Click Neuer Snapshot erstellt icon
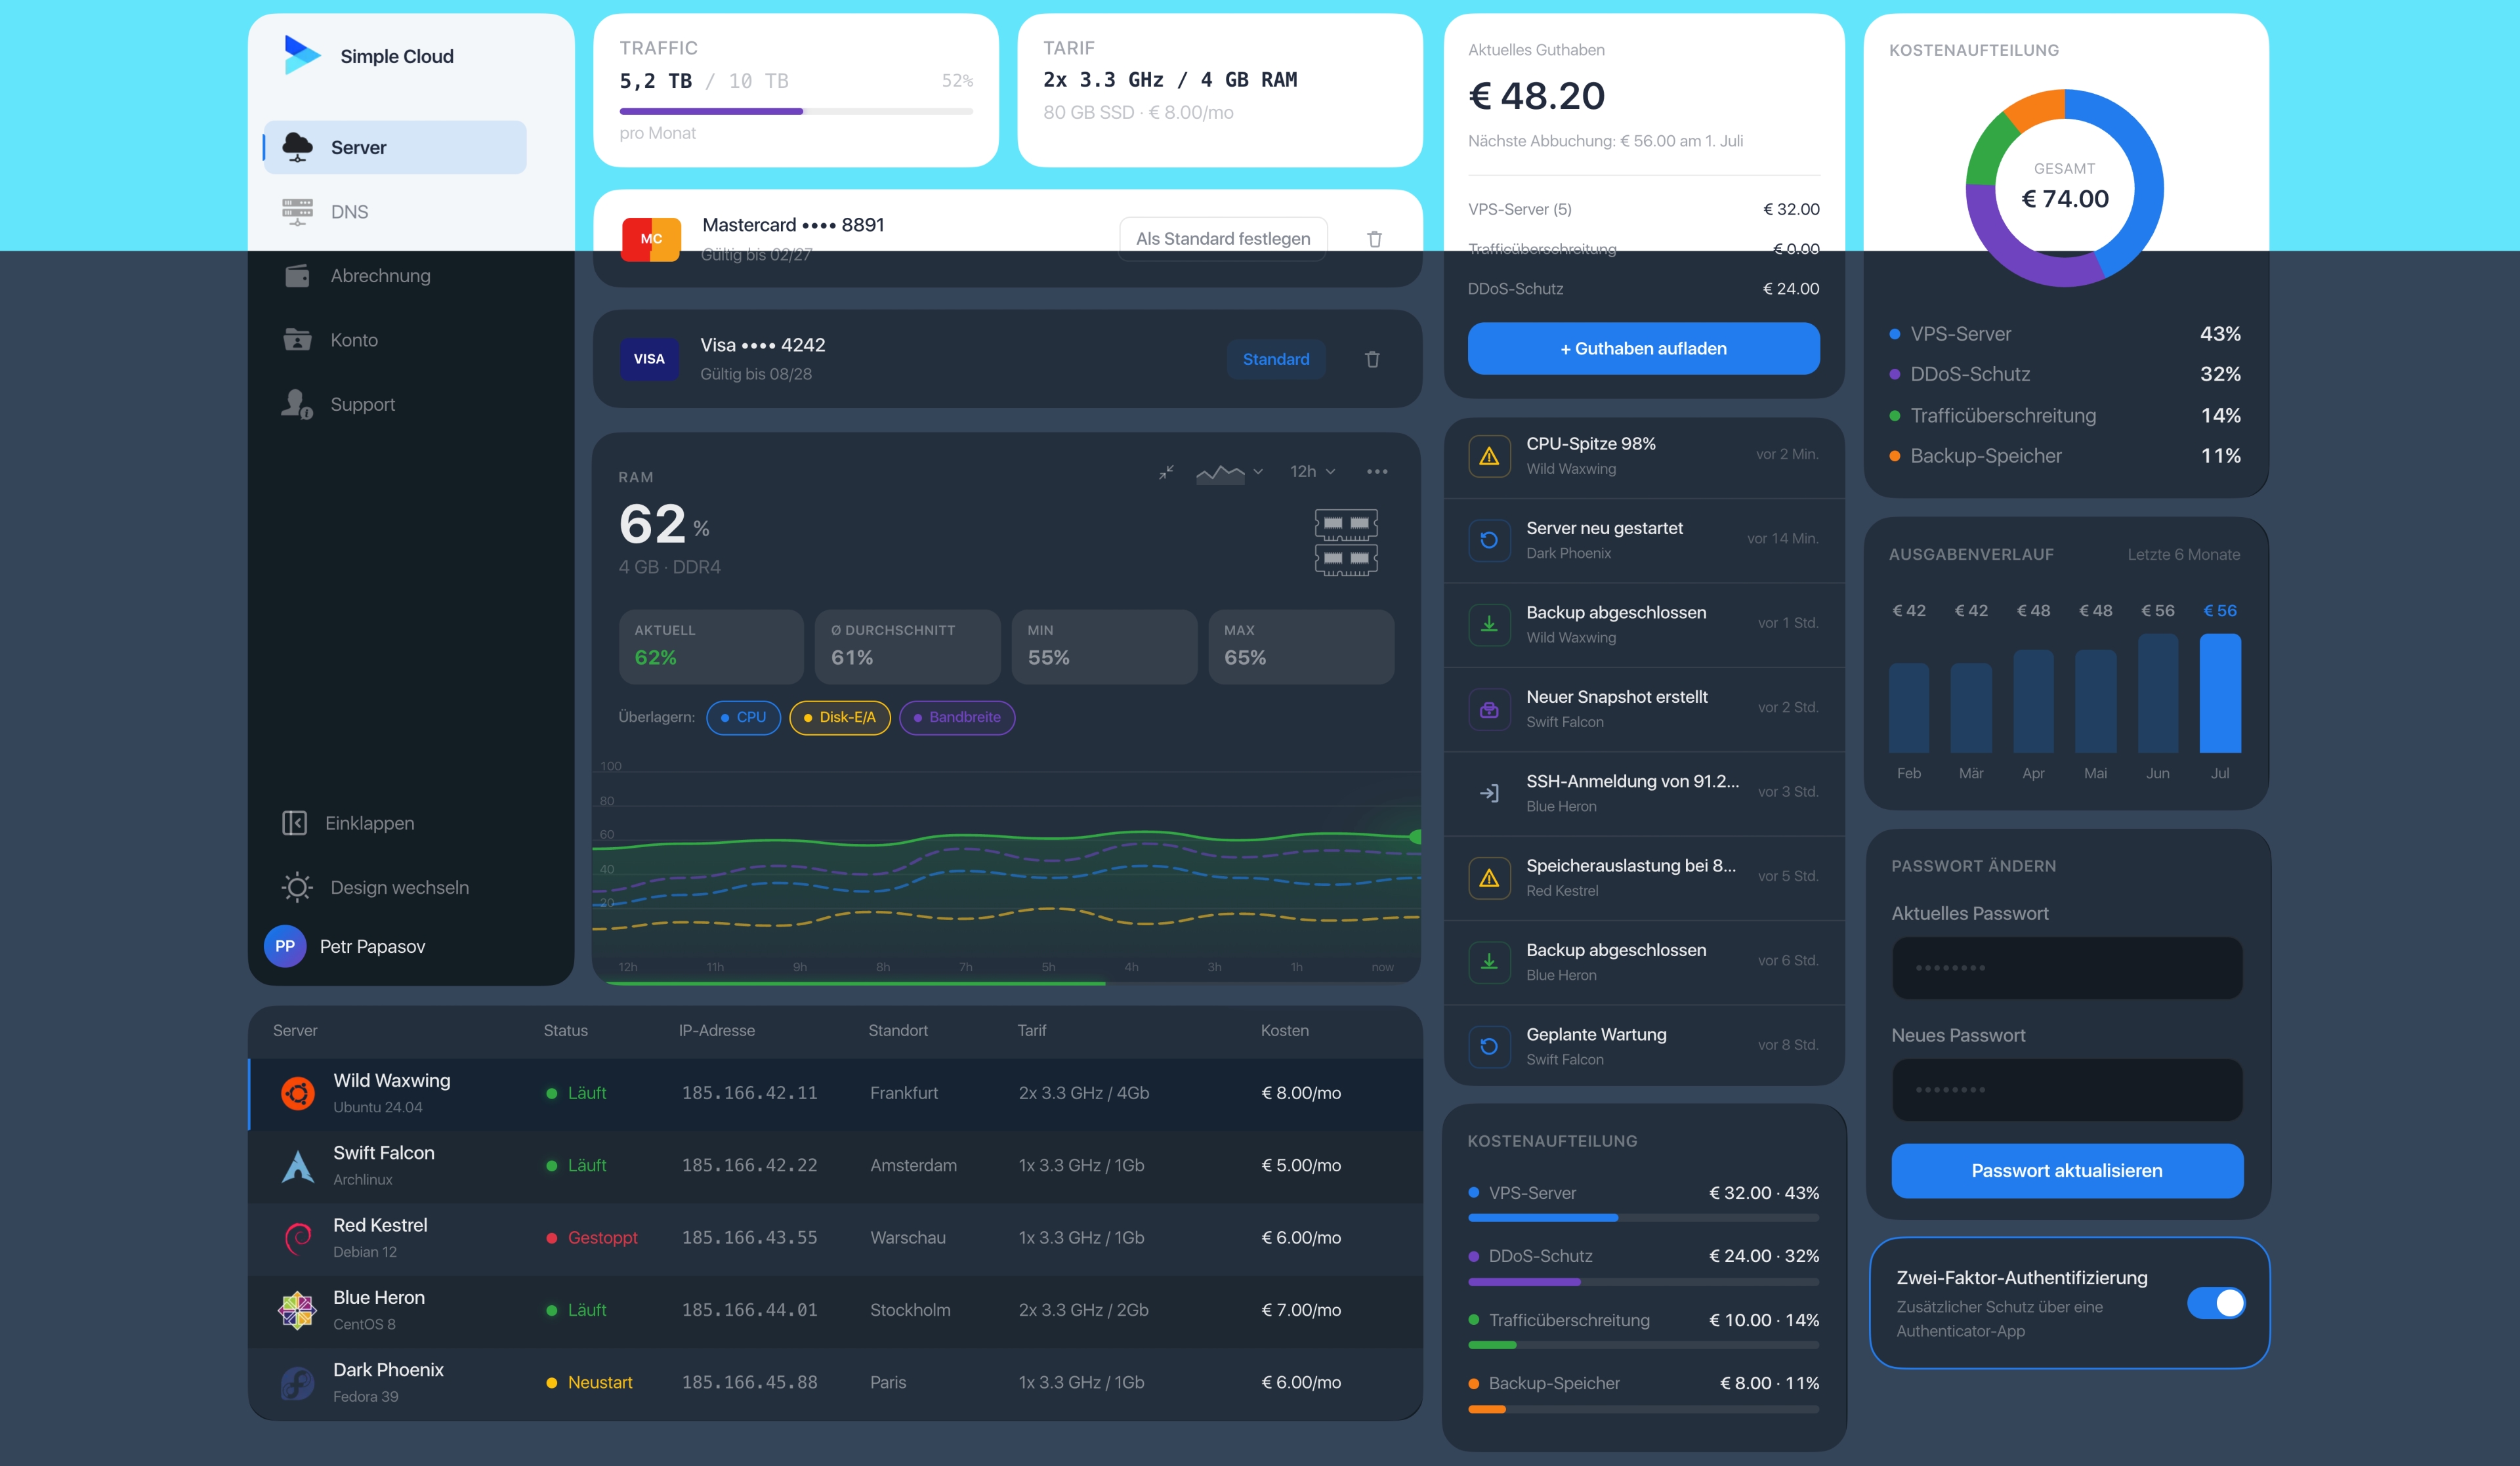This screenshot has width=2520, height=1466. [1489, 709]
